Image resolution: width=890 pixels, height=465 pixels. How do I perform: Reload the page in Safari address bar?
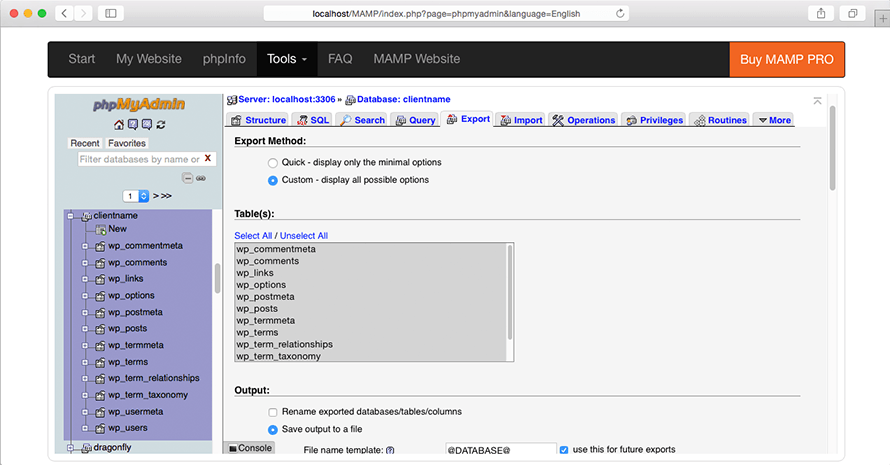(x=620, y=14)
